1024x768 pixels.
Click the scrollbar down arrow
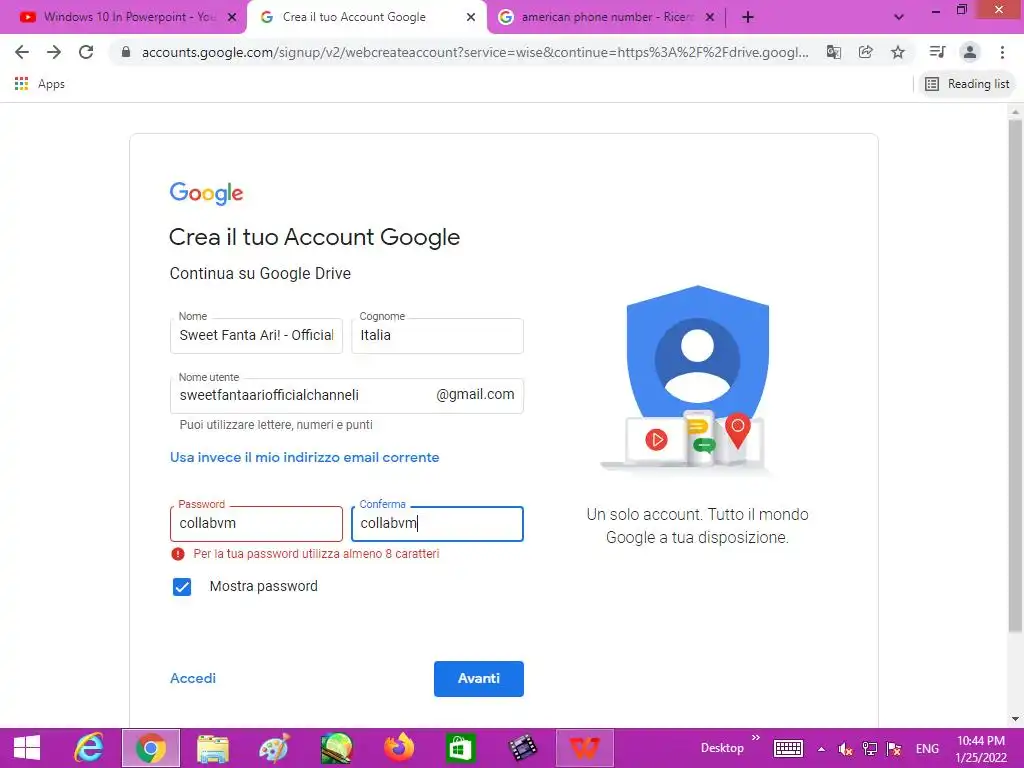(x=1015, y=719)
